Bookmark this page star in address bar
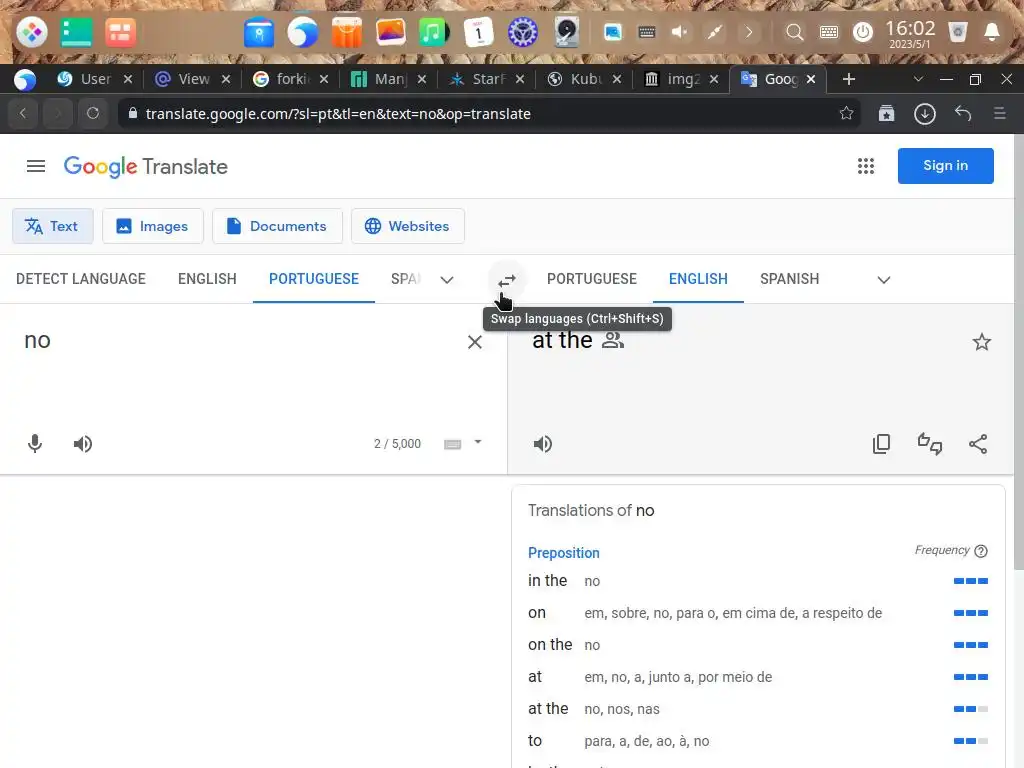Viewport: 1024px width, 768px height. point(846,114)
